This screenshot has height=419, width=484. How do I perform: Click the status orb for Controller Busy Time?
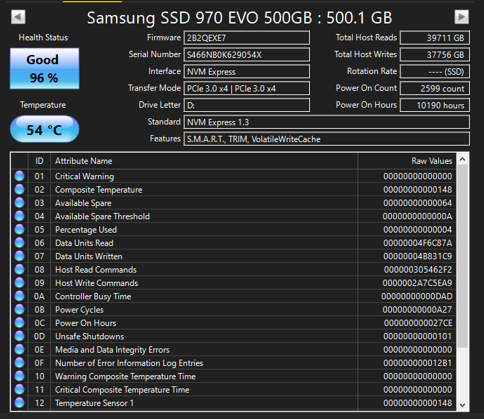tap(20, 296)
